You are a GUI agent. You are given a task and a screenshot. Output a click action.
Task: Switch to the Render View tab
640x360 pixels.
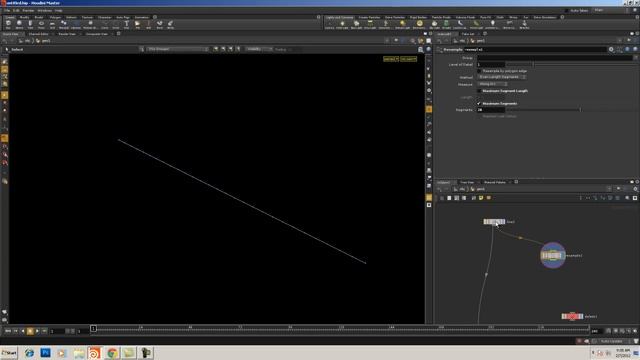point(67,34)
